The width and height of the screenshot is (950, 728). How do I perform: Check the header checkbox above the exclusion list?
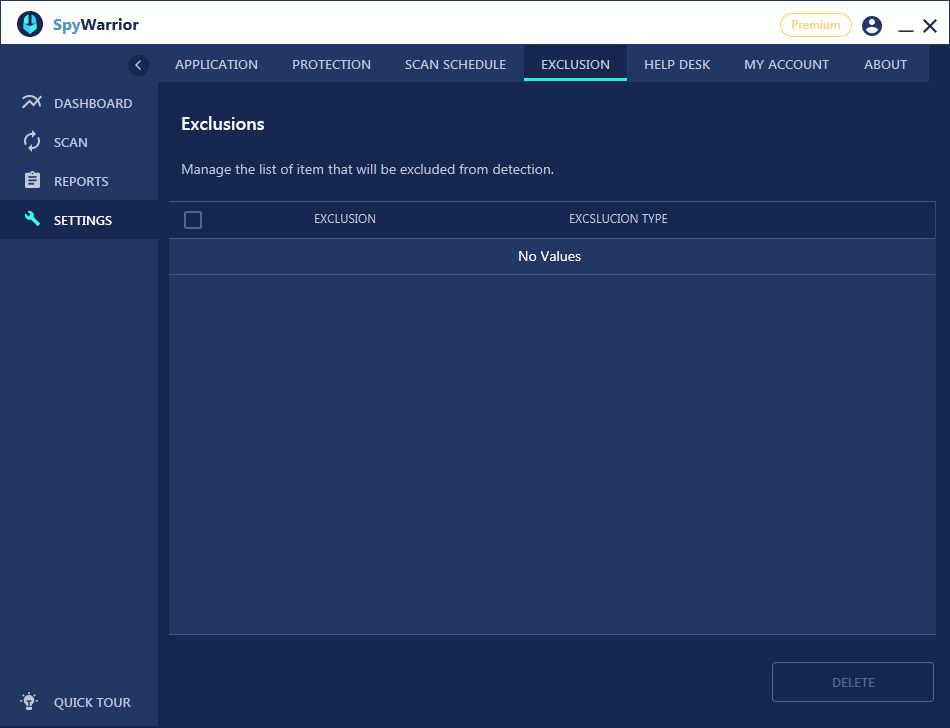[193, 219]
